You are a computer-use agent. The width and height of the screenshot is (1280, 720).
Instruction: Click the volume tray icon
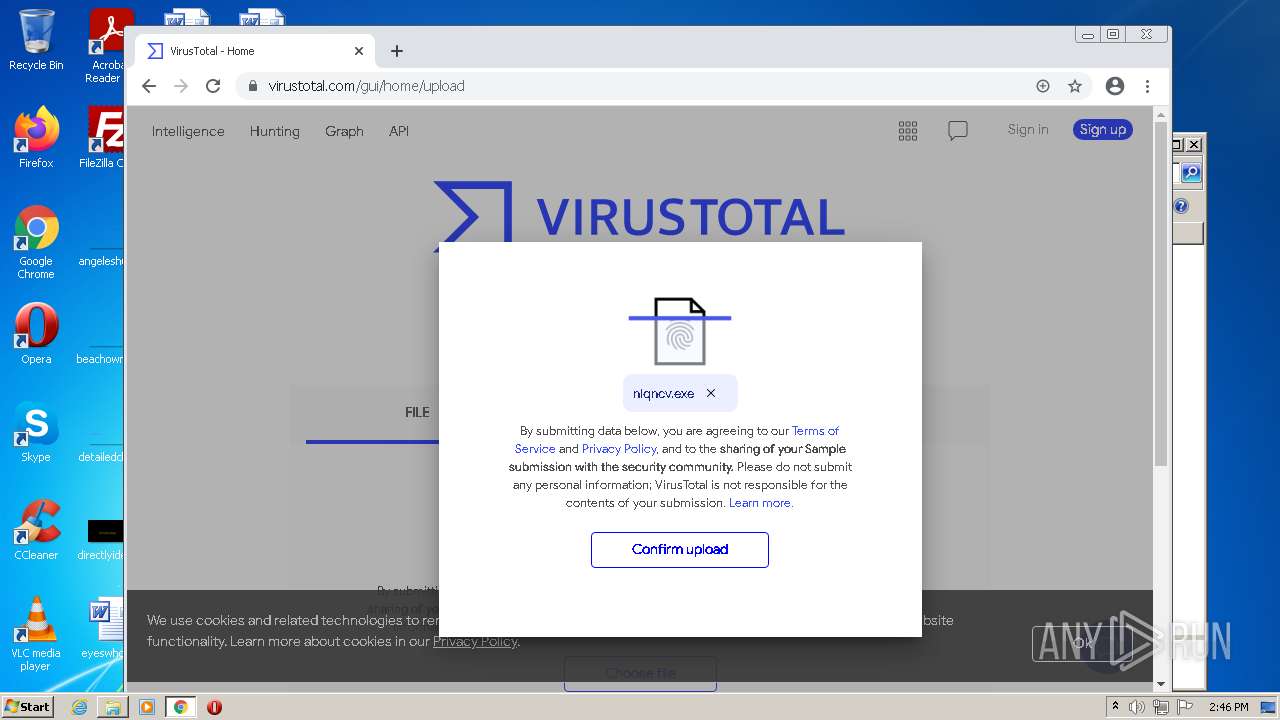click(x=1136, y=707)
